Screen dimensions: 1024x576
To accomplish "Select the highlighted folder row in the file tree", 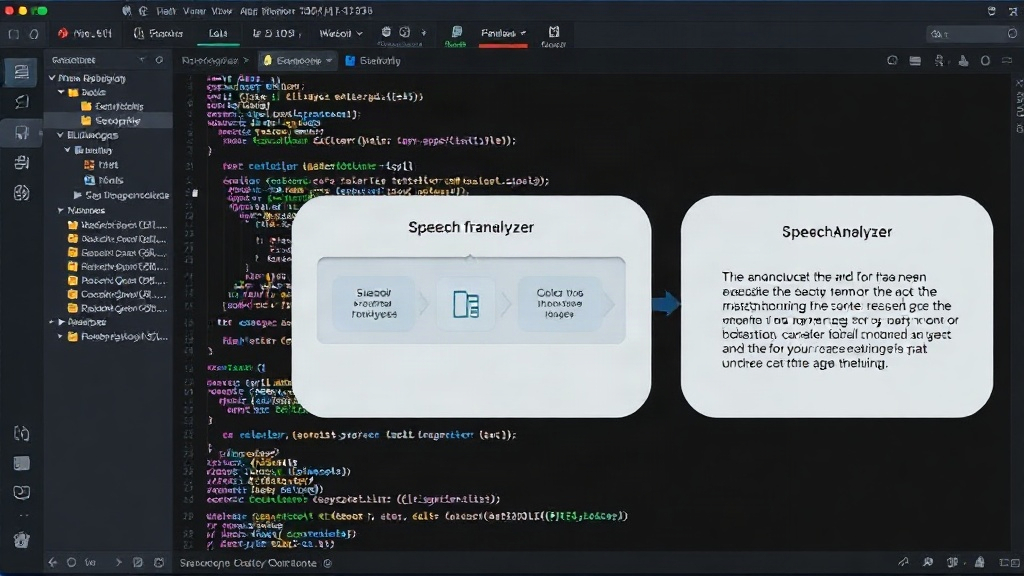I will [108, 121].
